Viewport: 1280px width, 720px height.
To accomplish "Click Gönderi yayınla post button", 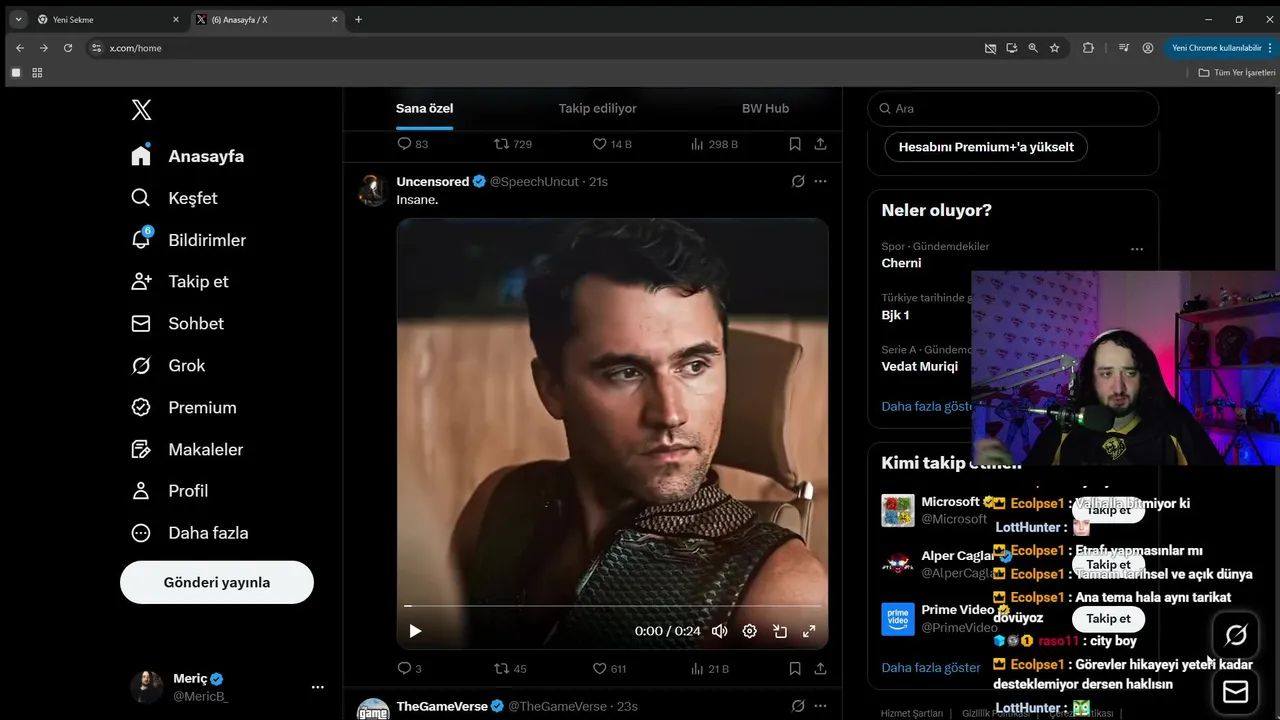I will 217,582.
